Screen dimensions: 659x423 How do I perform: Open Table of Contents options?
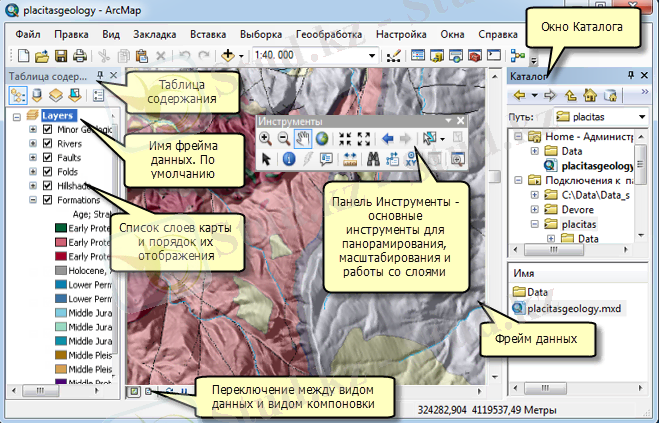click(98, 95)
